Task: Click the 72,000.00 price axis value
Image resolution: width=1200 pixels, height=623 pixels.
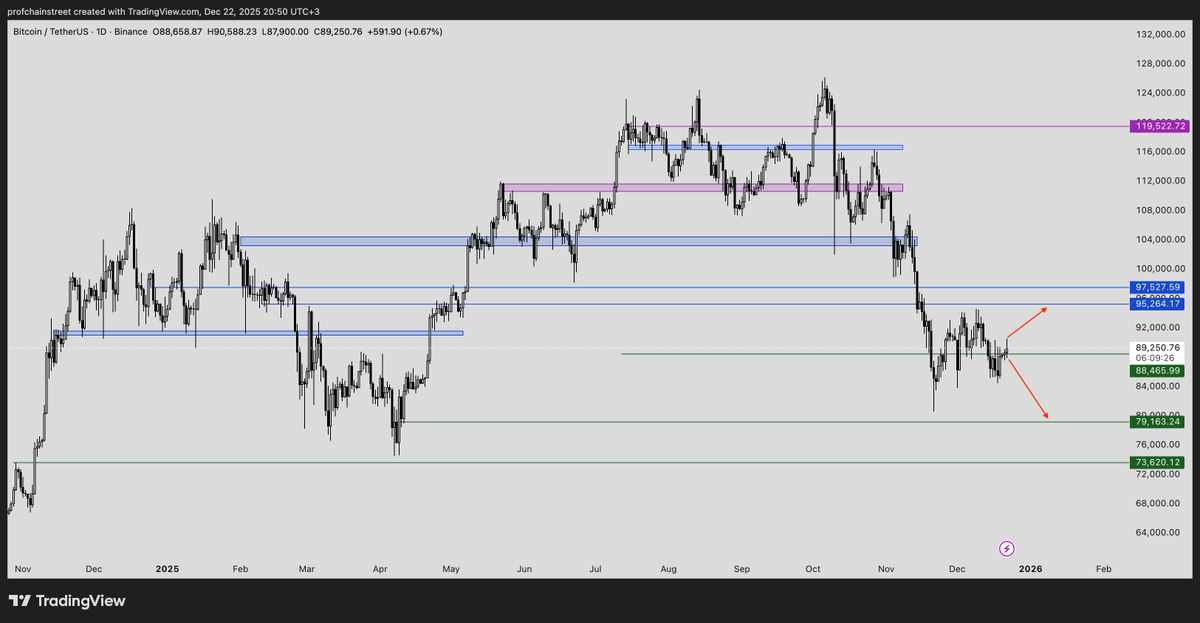Action: tap(1160, 474)
